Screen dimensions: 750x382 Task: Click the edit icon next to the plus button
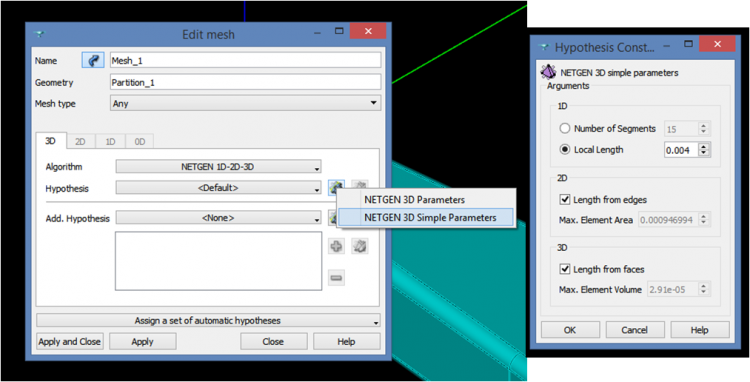point(360,247)
